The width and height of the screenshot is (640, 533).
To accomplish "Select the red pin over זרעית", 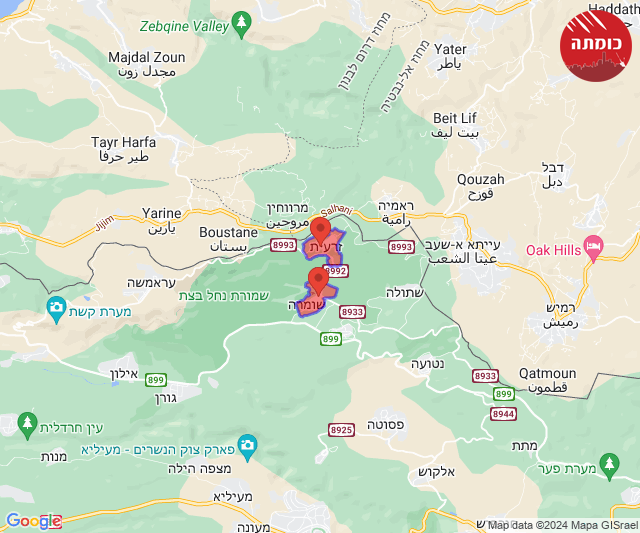I will tap(320, 231).
